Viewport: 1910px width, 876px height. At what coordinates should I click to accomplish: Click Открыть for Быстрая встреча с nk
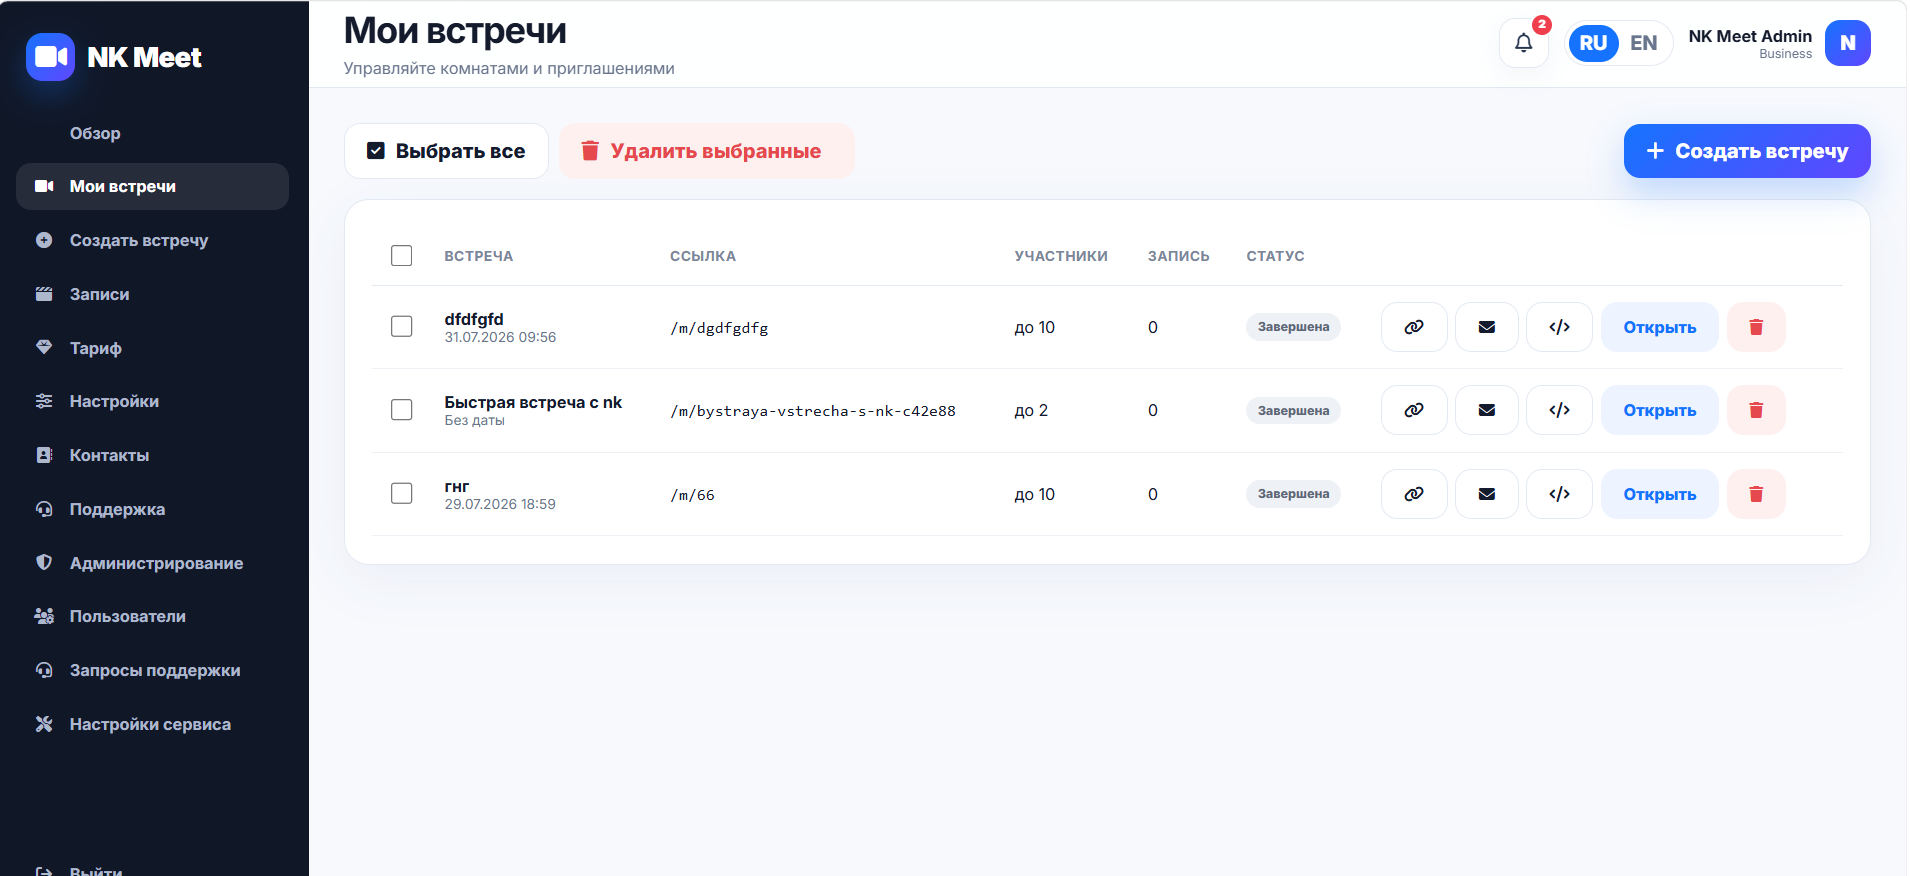(1660, 410)
